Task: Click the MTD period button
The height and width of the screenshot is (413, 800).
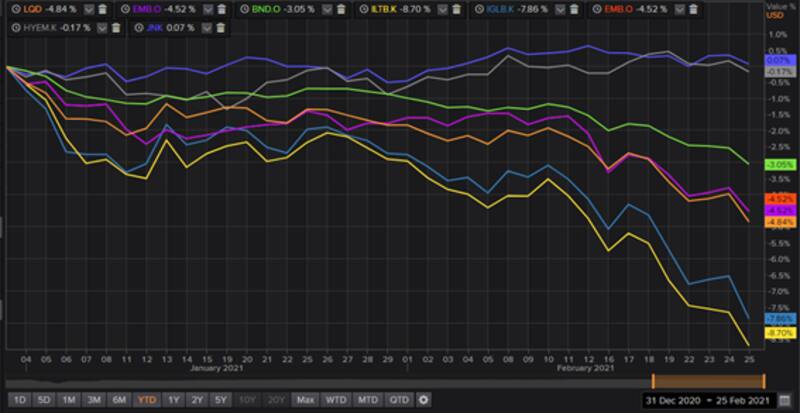Action: pos(368,400)
